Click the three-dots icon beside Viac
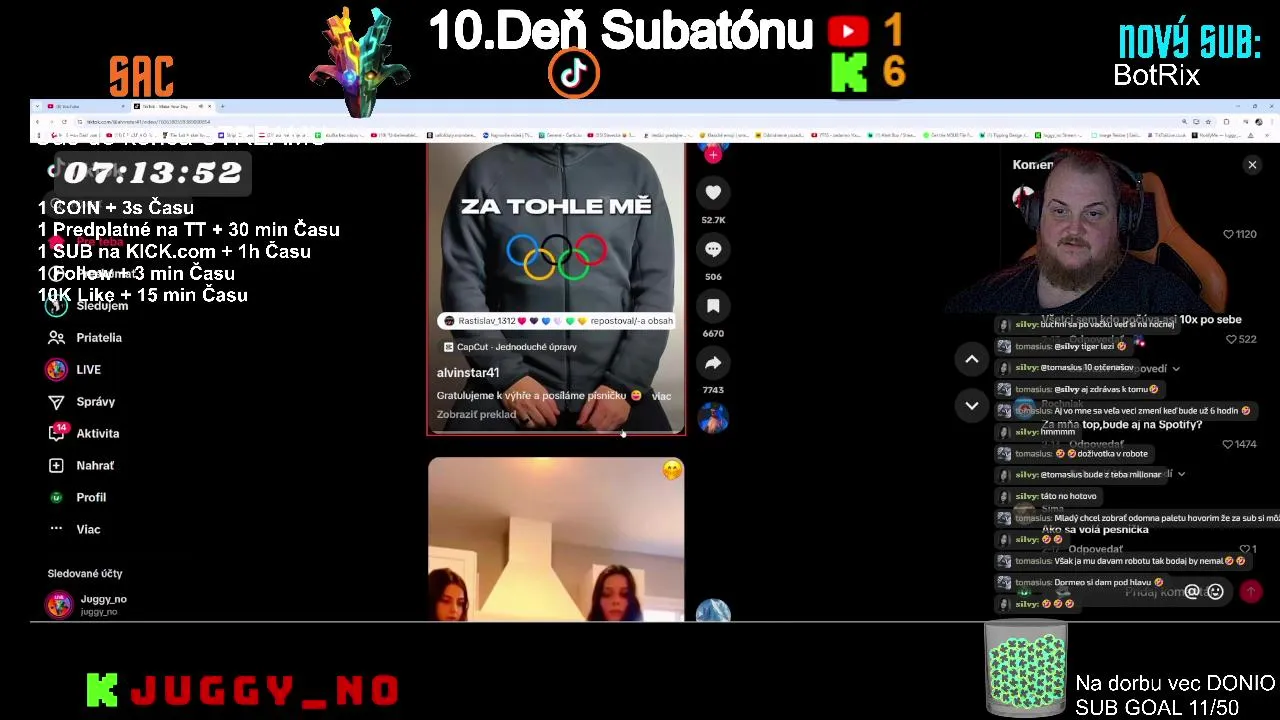This screenshot has width=1280, height=720. 56,530
